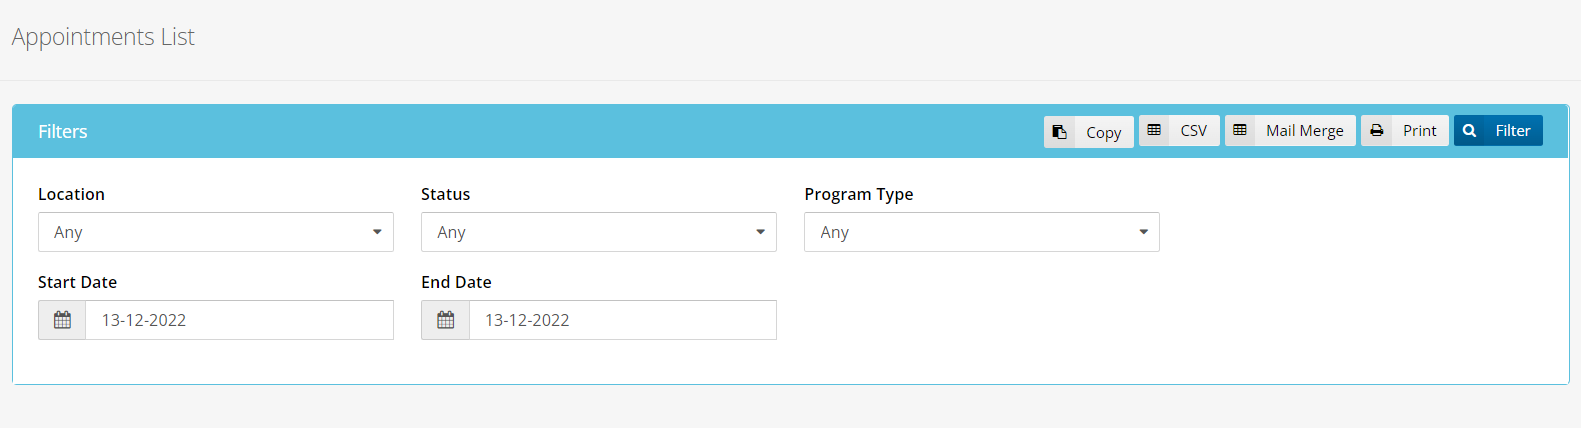1581x428 pixels.
Task: Click the table icon beside Mail Merge
Action: point(1240,131)
